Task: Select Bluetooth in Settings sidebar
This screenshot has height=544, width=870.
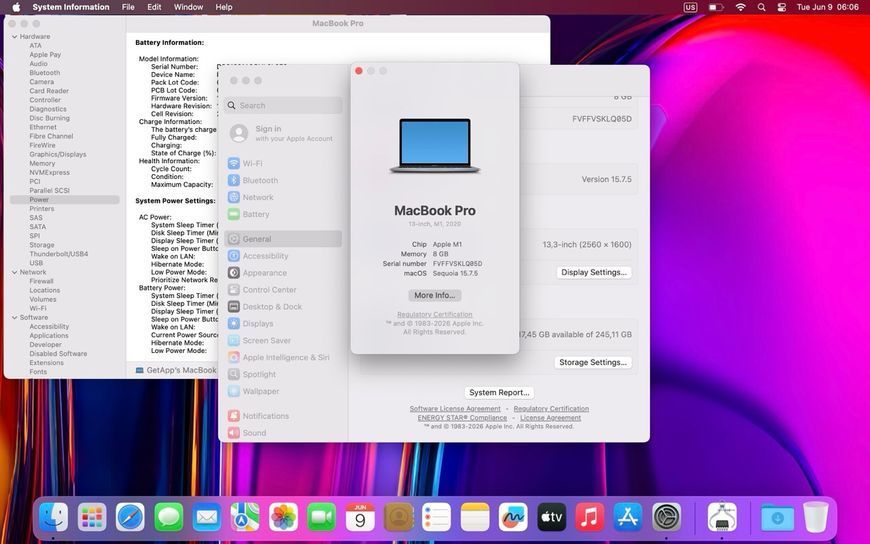Action: [x=283, y=180]
